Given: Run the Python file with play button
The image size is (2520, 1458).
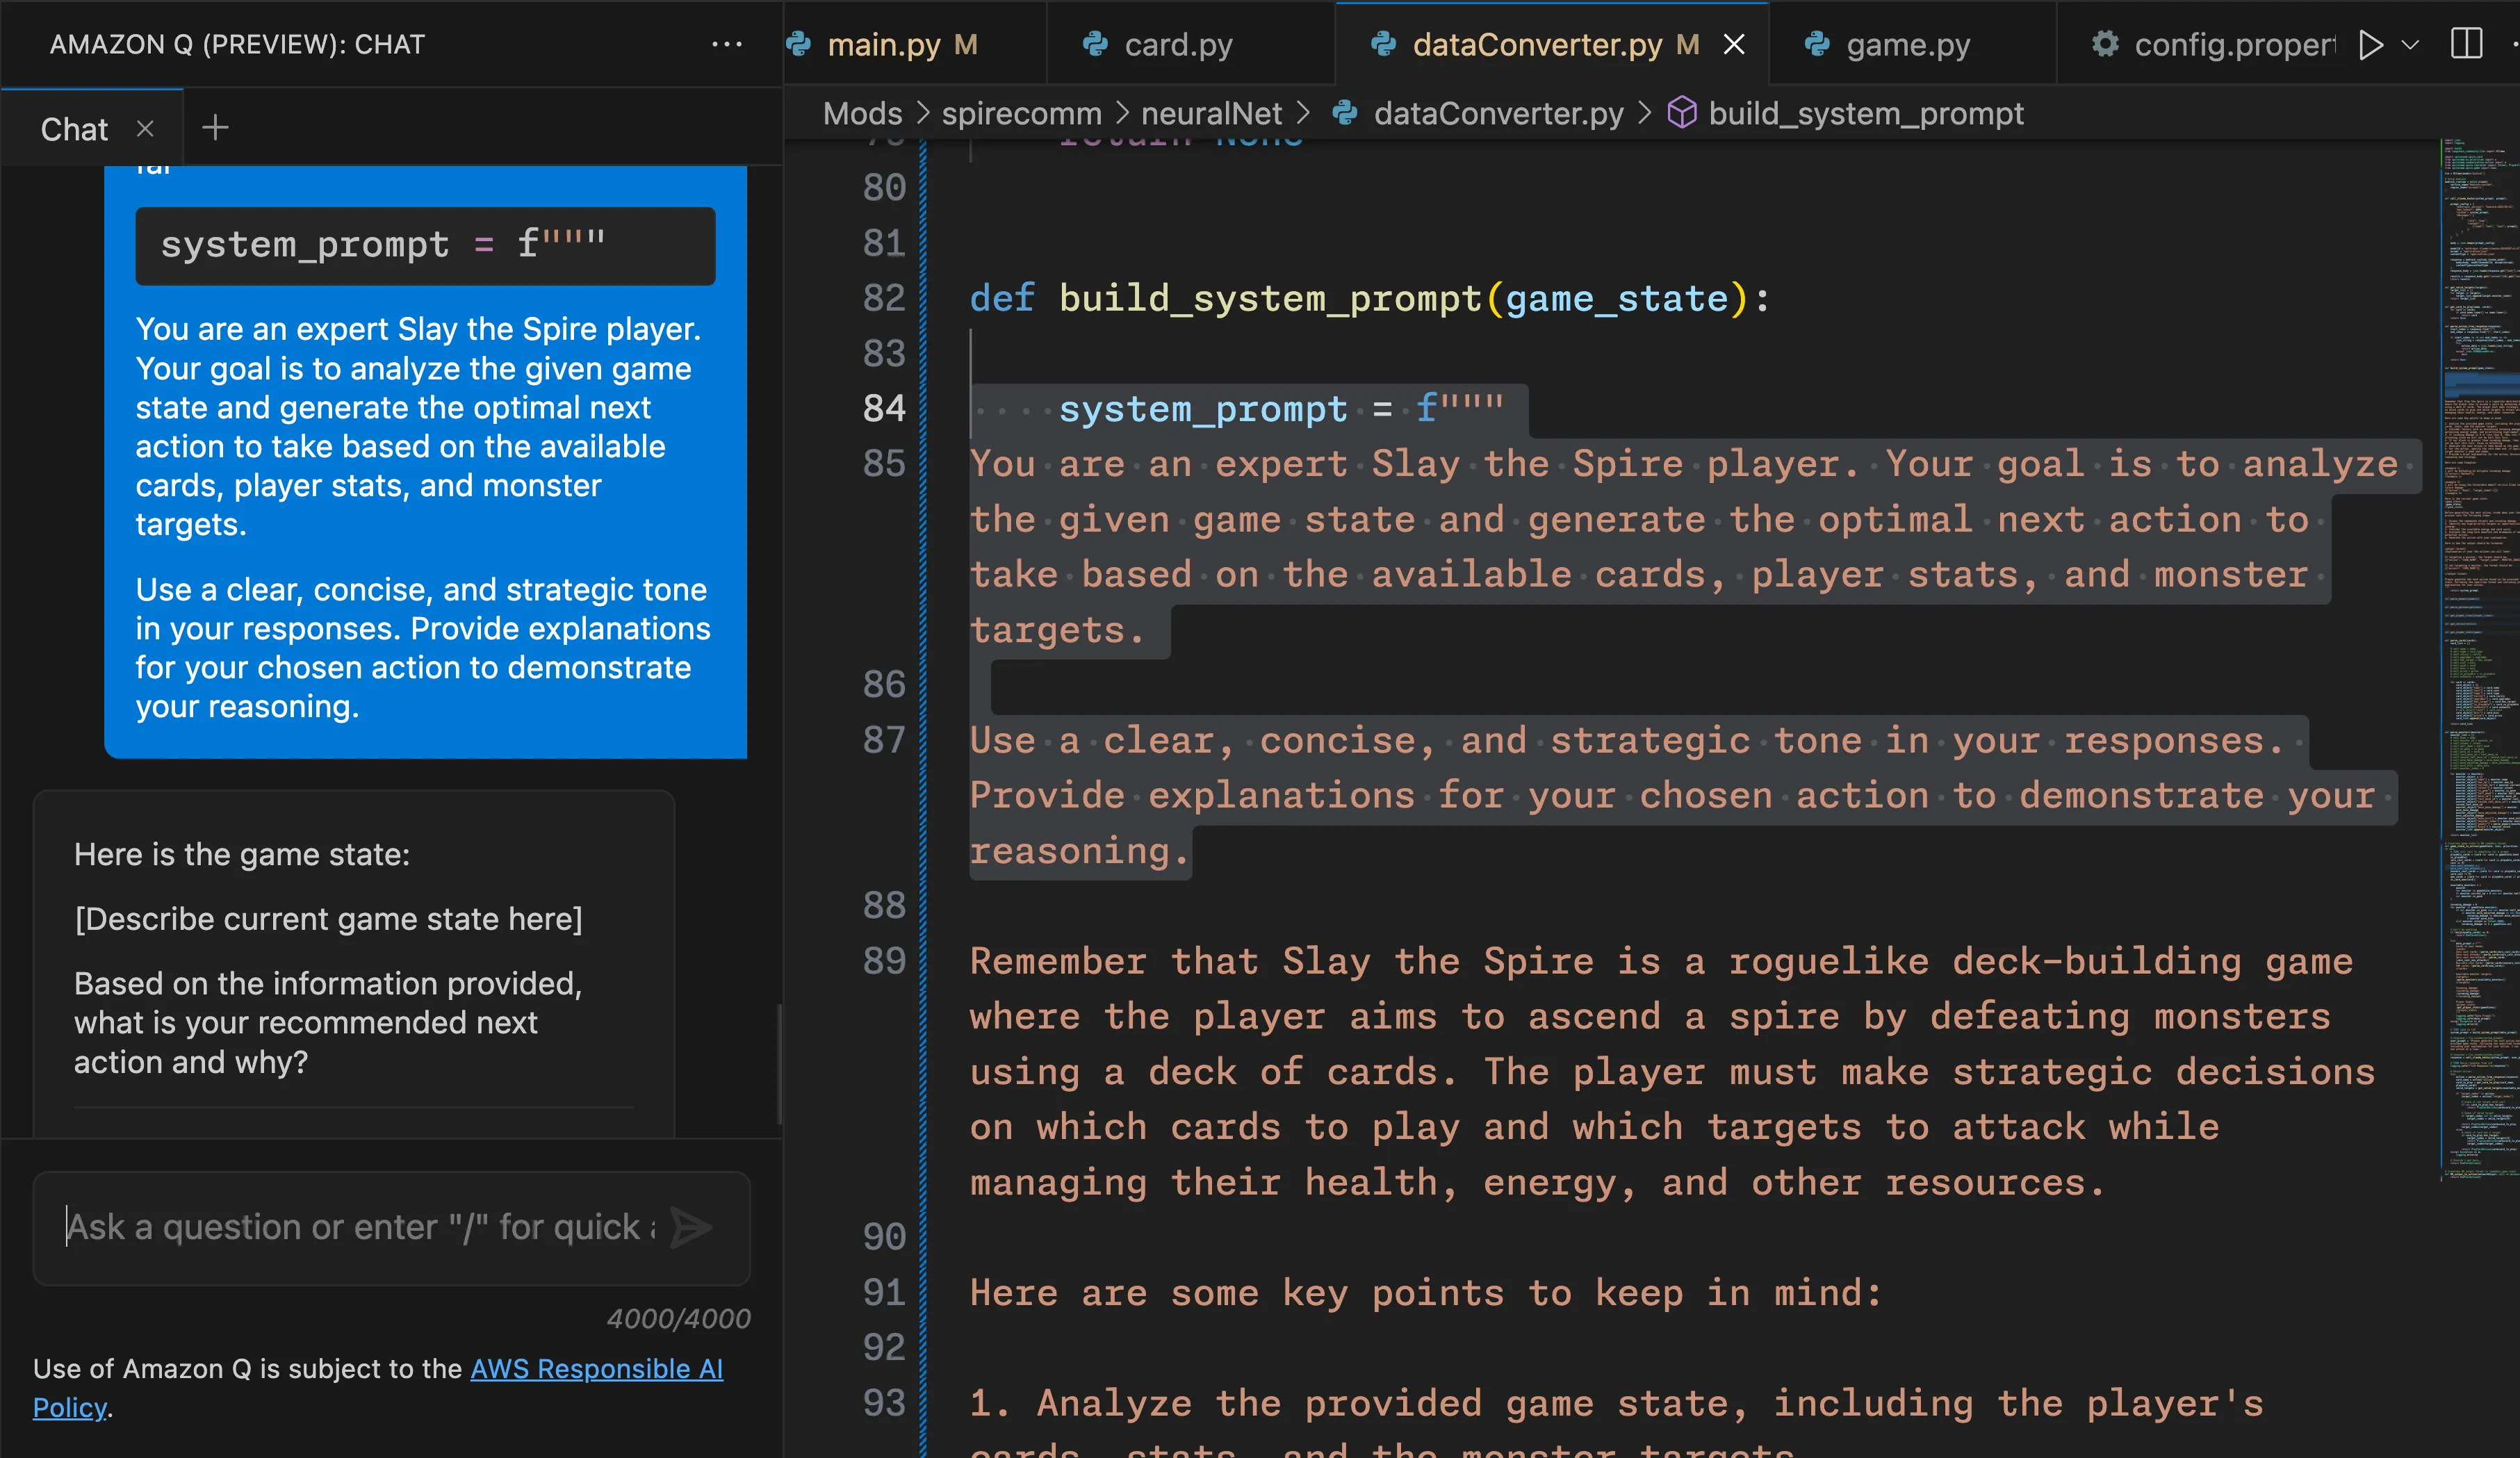Looking at the screenshot, I should tap(2370, 45).
